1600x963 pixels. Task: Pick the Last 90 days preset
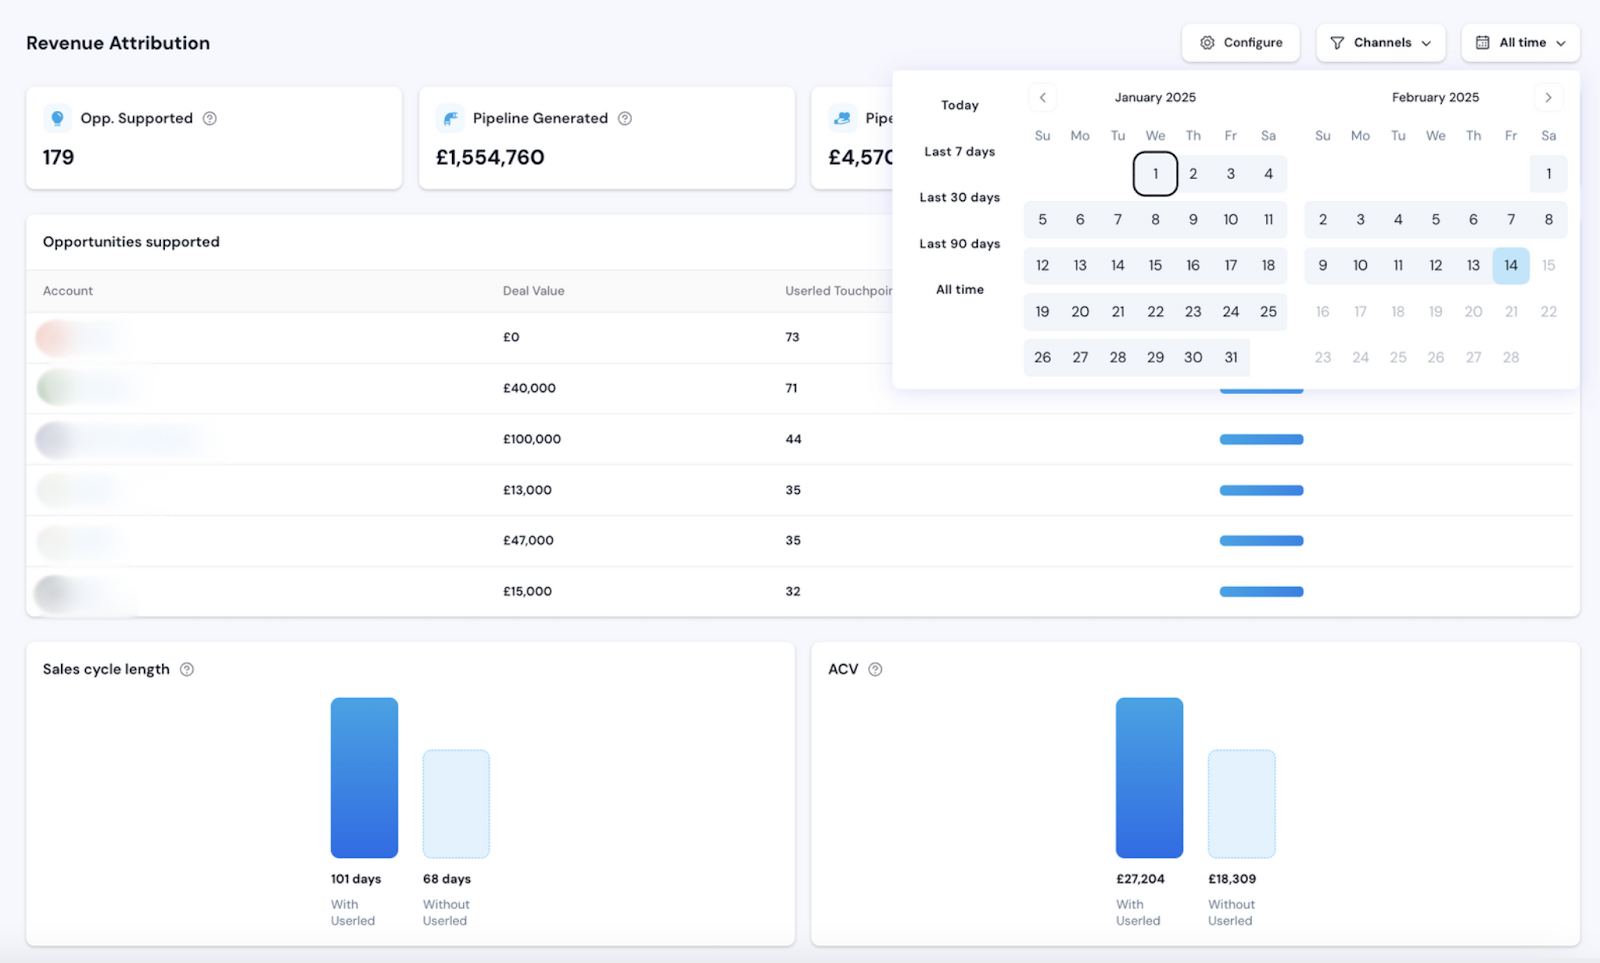tap(959, 243)
